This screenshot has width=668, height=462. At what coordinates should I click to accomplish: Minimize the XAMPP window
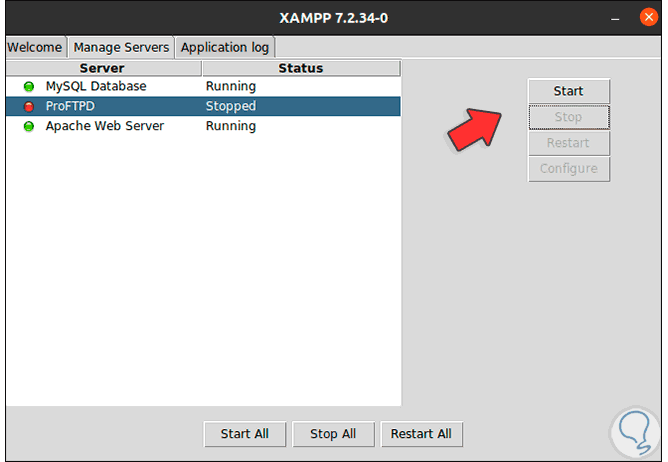[615, 18]
